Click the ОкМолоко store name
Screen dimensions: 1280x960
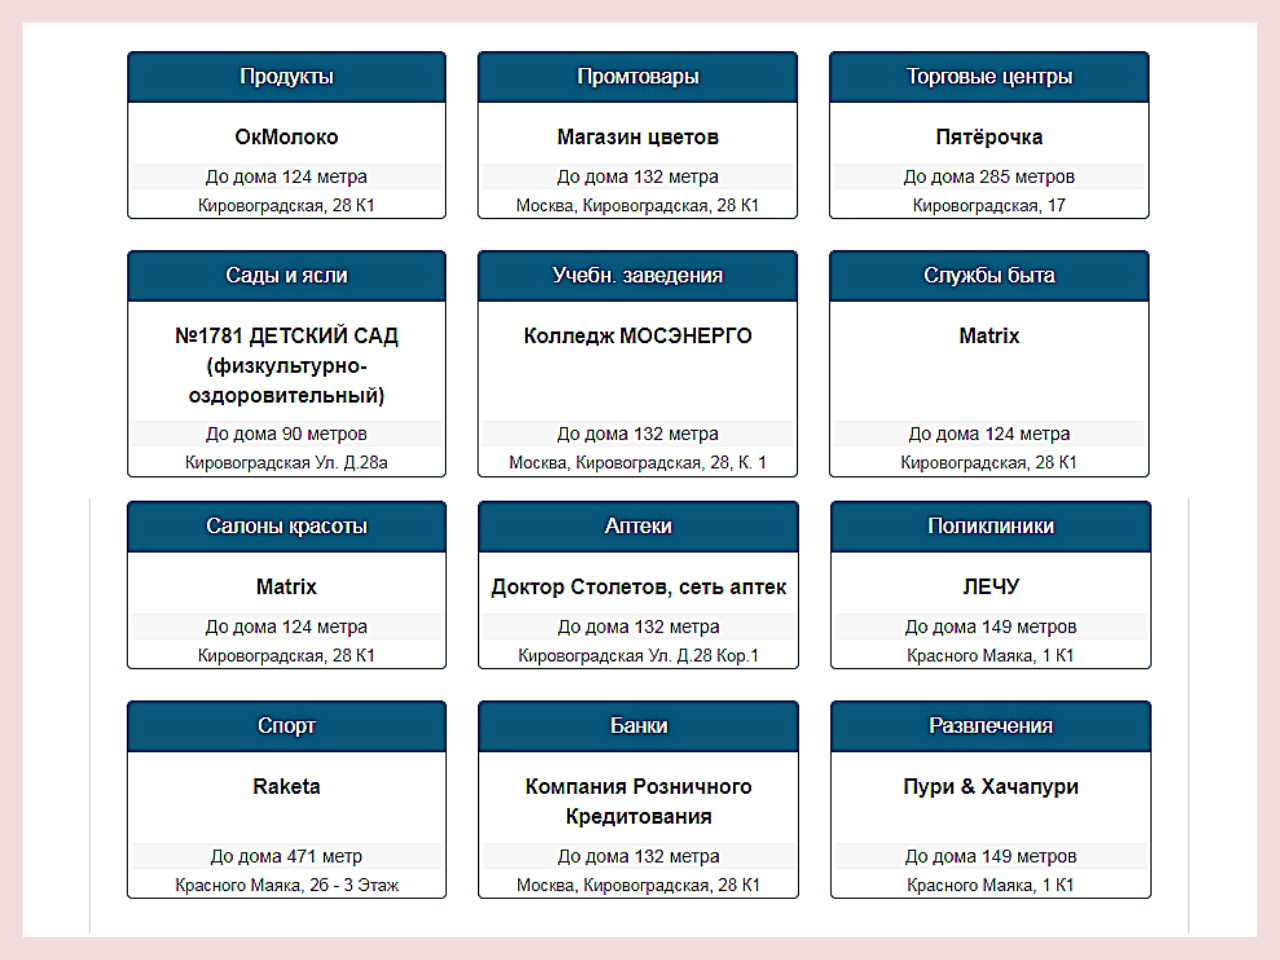coord(286,137)
